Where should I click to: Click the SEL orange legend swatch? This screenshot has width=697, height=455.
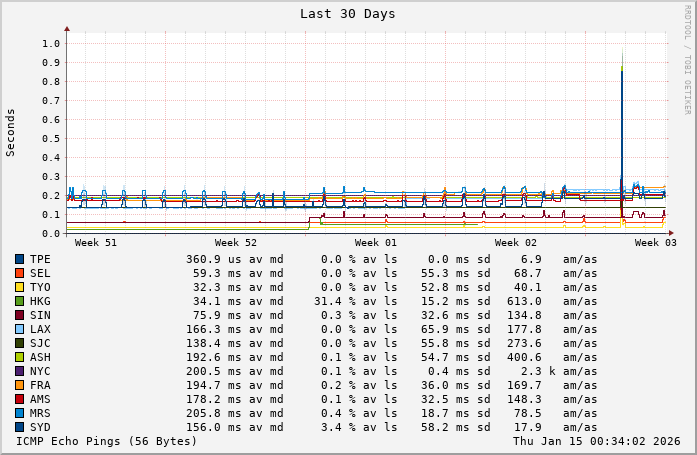tap(19, 273)
